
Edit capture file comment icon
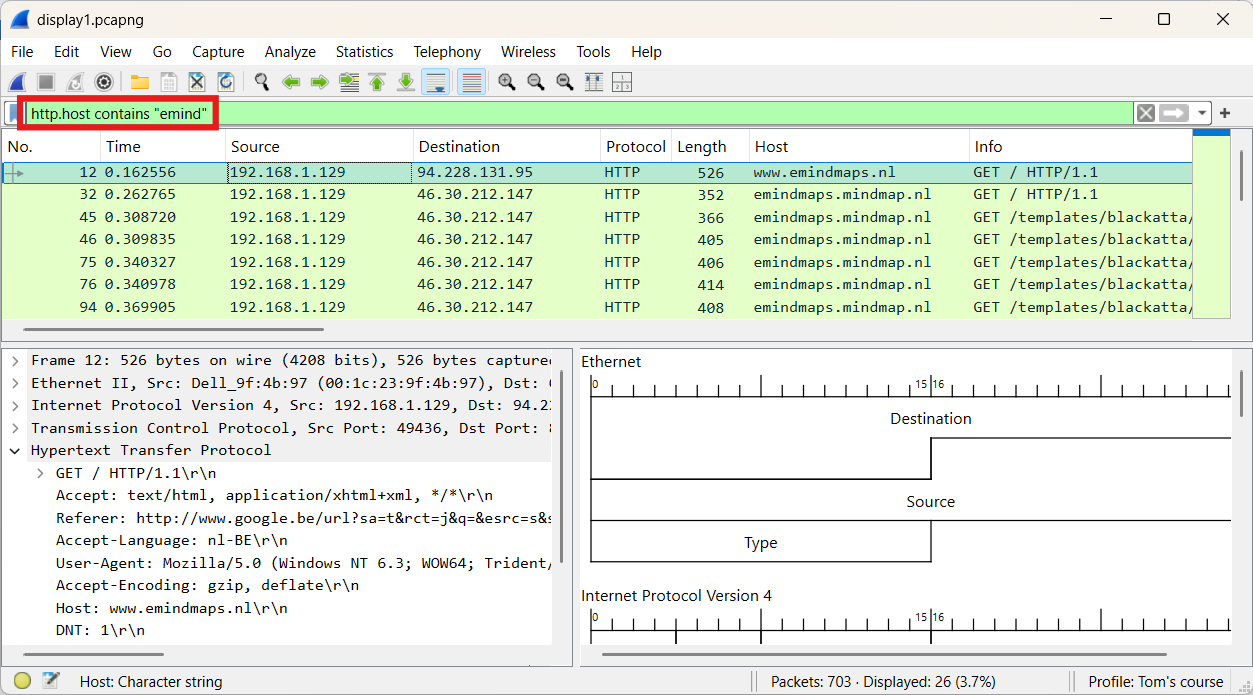click(x=52, y=681)
